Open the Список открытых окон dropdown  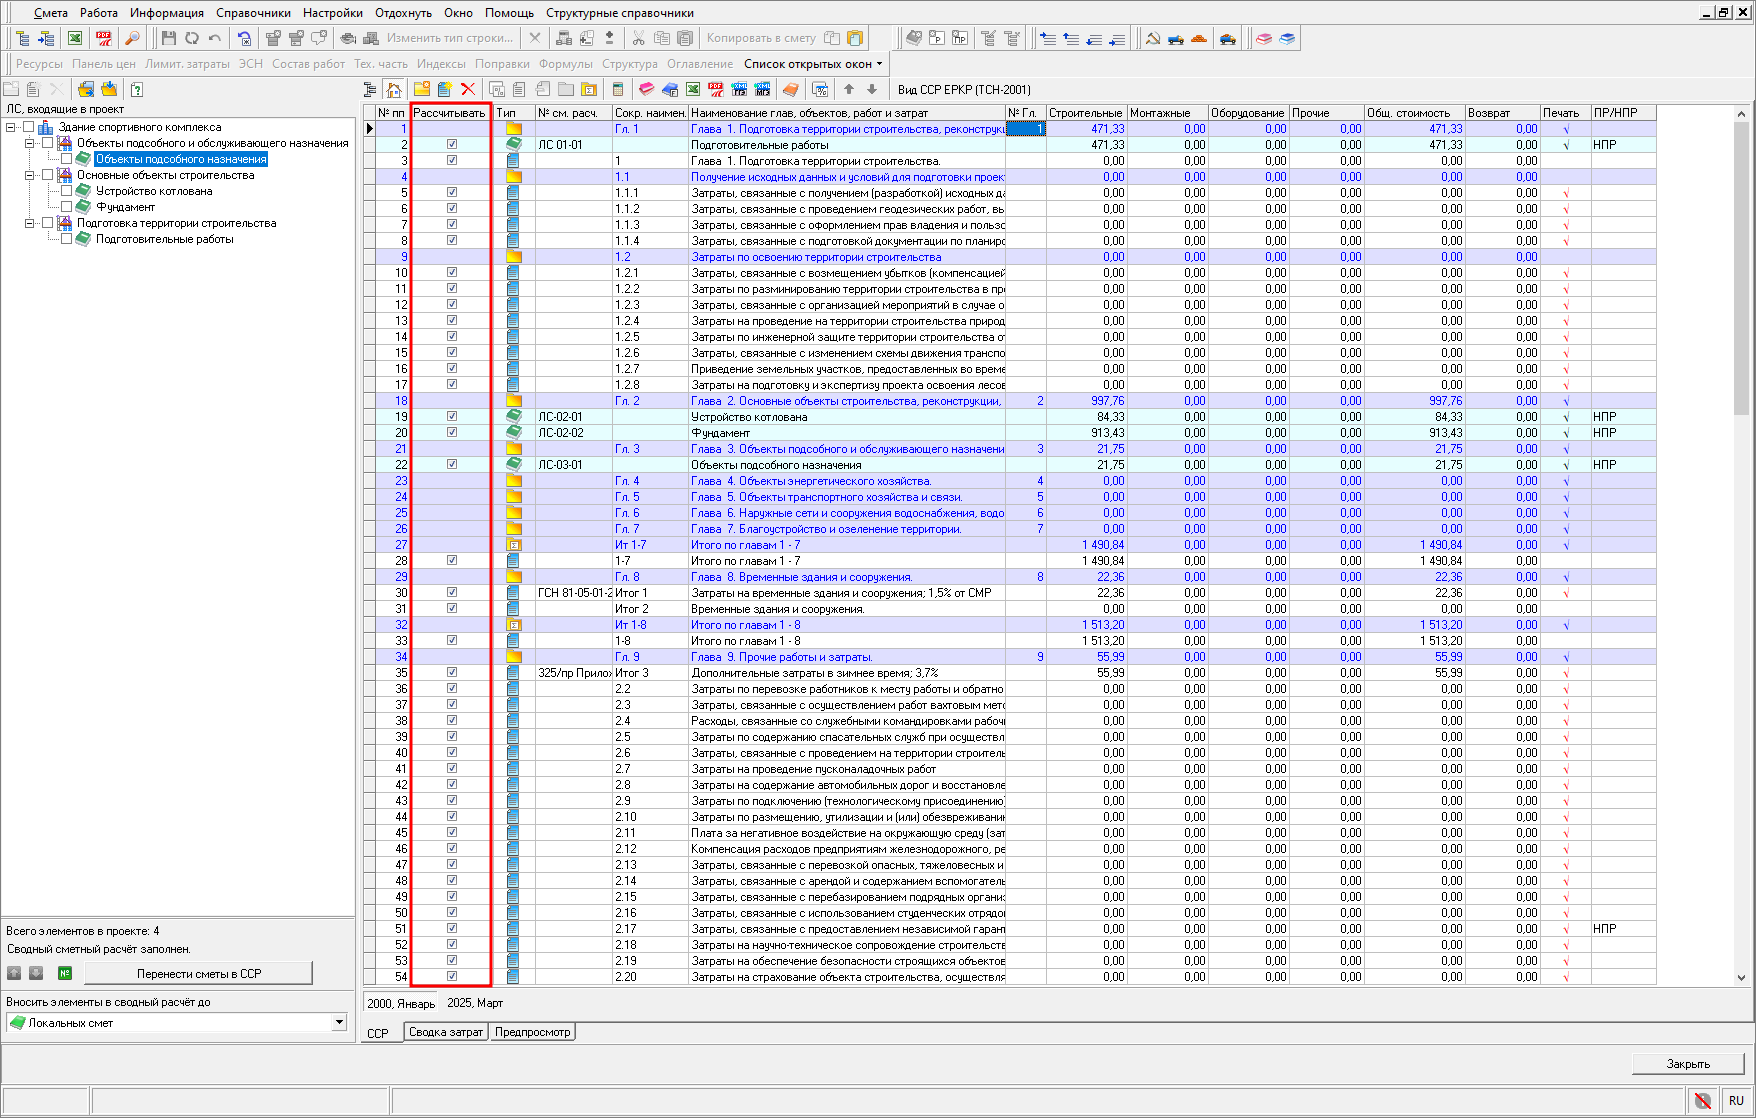813,64
